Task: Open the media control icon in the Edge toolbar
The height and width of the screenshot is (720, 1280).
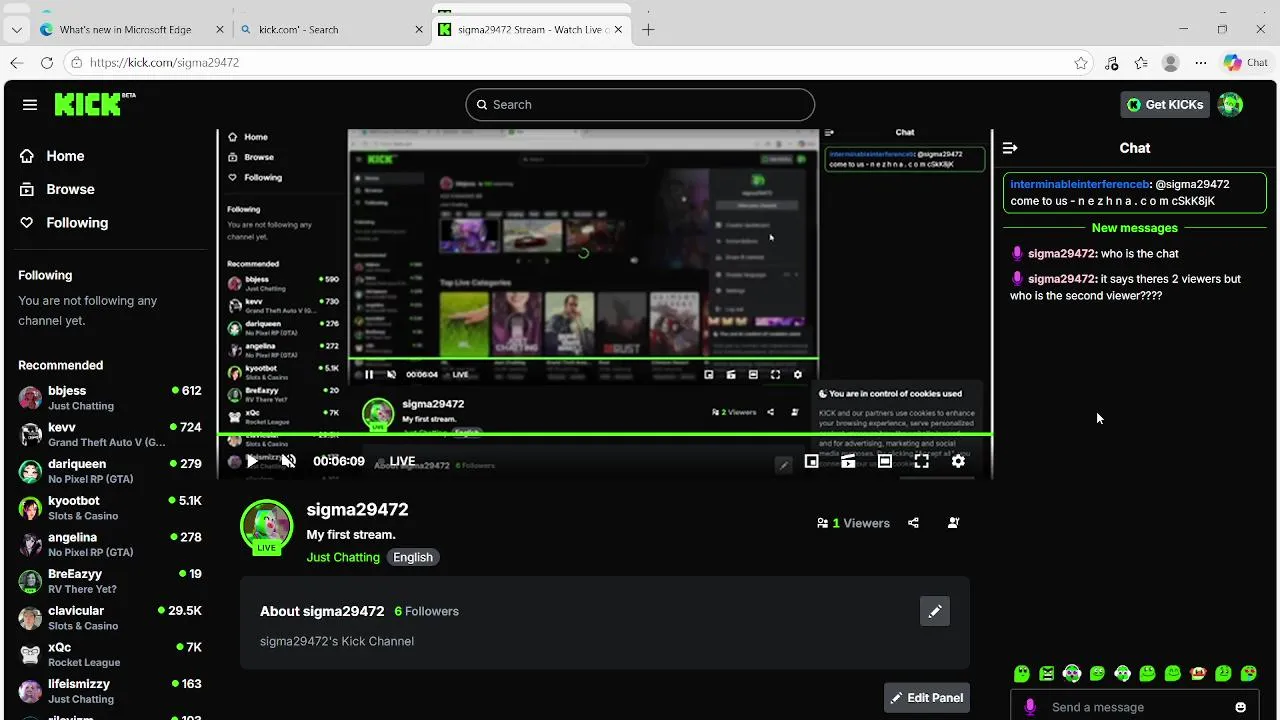Action: coord(1111,63)
